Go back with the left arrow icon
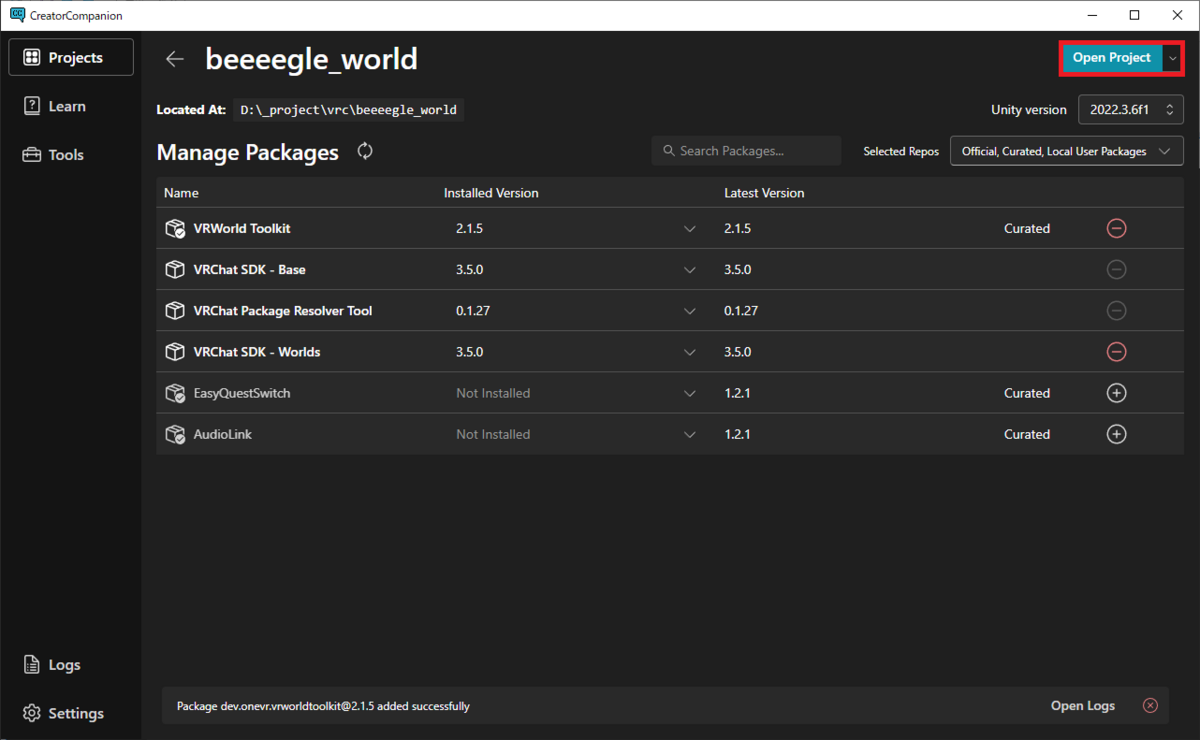 pyautogui.click(x=175, y=59)
